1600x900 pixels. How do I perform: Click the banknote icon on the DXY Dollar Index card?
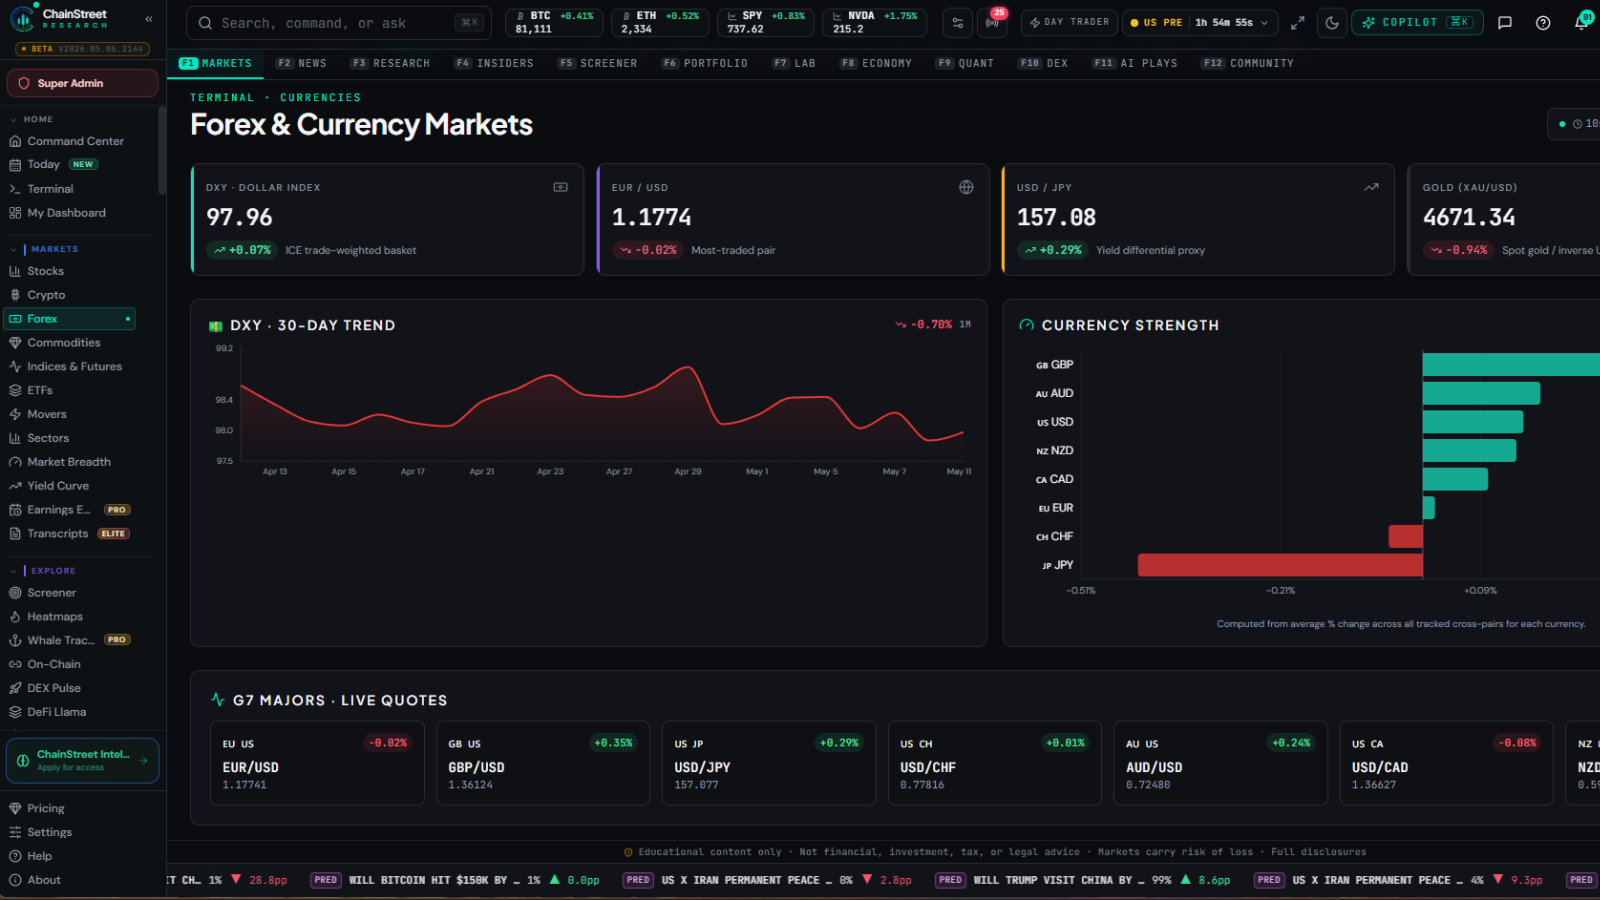[x=560, y=187]
